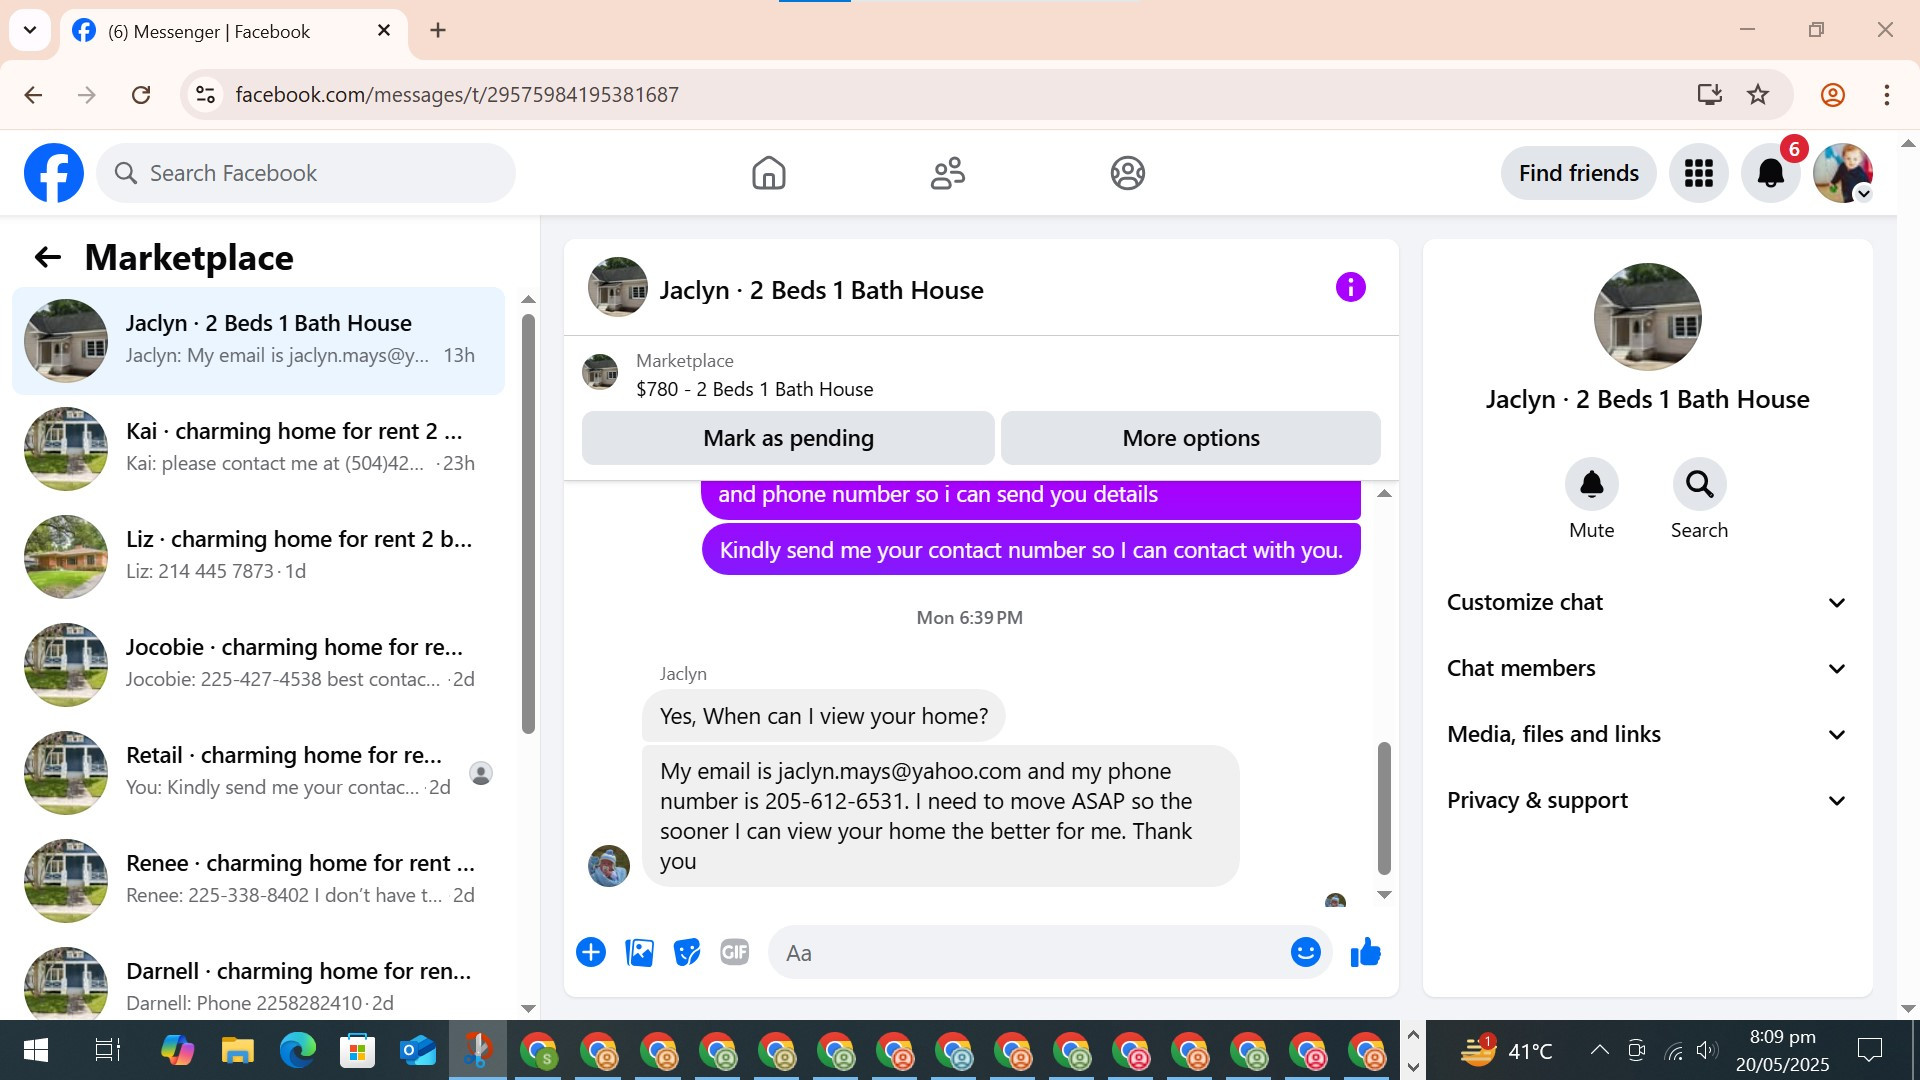Expand Customize chat section

click(1646, 602)
